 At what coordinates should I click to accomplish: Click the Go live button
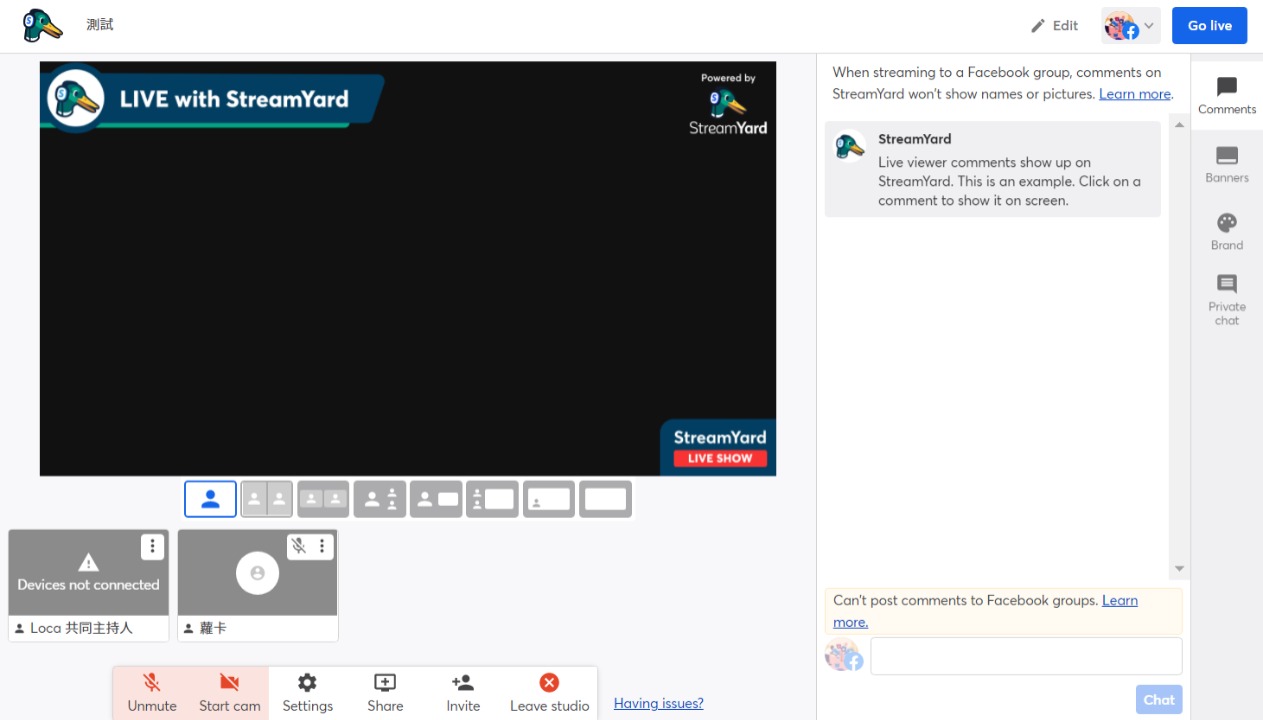pyautogui.click(x=1209, y=26)
